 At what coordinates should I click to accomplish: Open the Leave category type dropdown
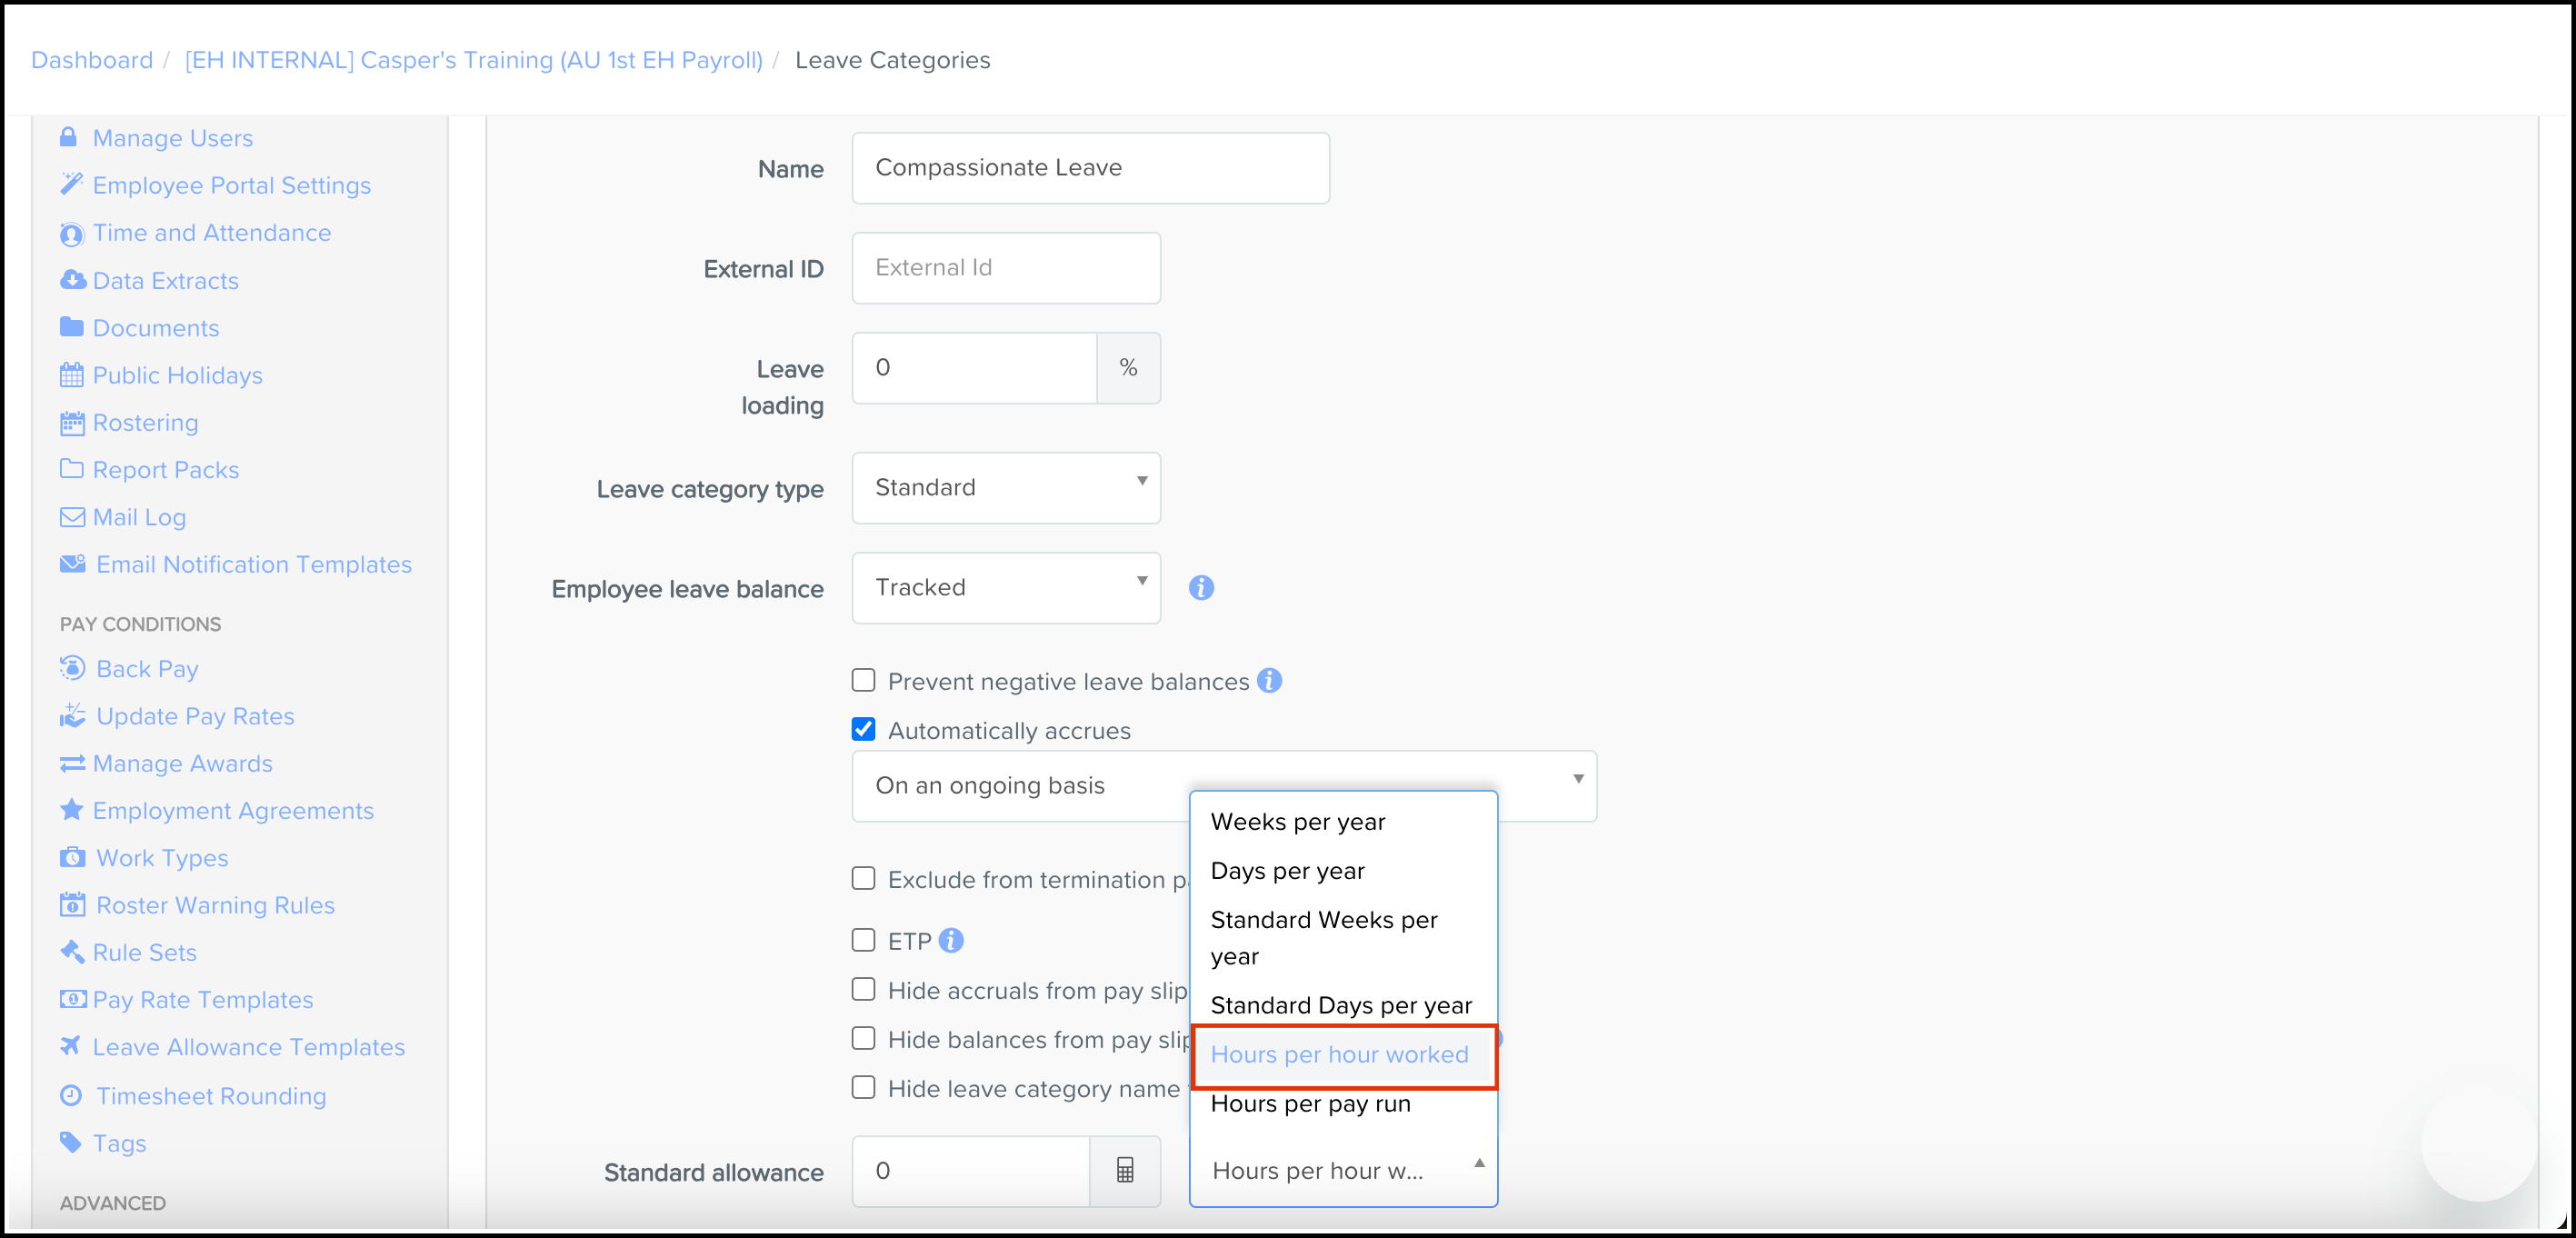1005,488
